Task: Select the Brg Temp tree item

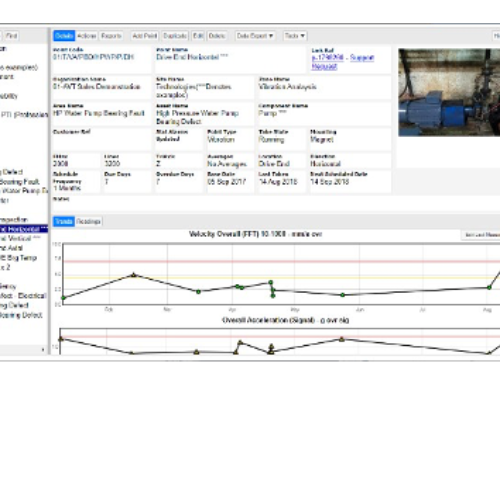Action: pyautogui.click(x=19, y=258)
